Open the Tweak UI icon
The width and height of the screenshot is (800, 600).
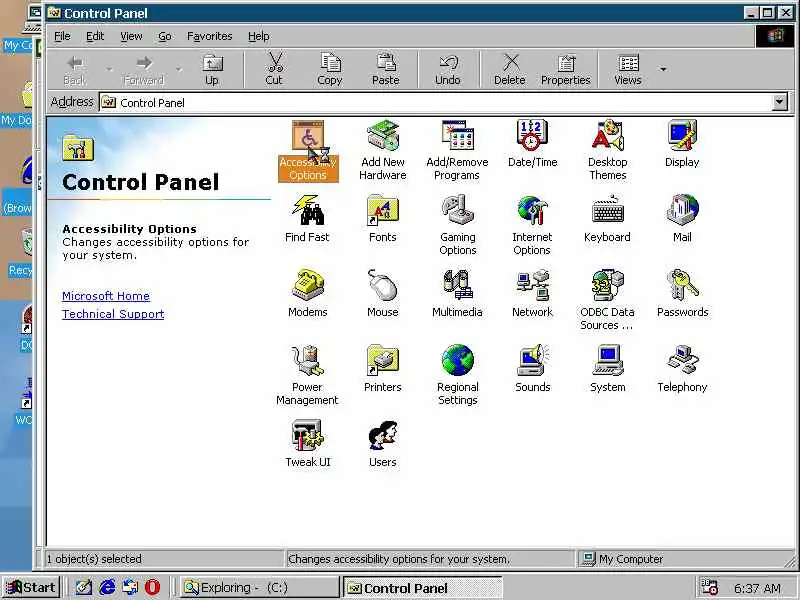coord(308,444)
